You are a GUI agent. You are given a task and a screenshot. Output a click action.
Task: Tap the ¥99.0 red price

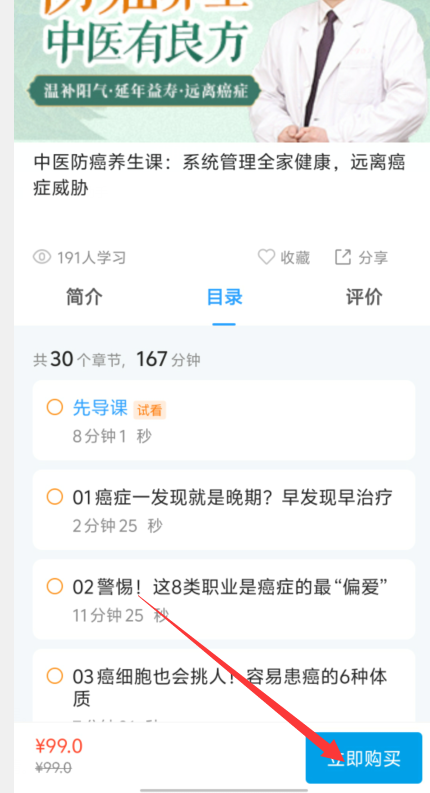click(x=59, y=746)
